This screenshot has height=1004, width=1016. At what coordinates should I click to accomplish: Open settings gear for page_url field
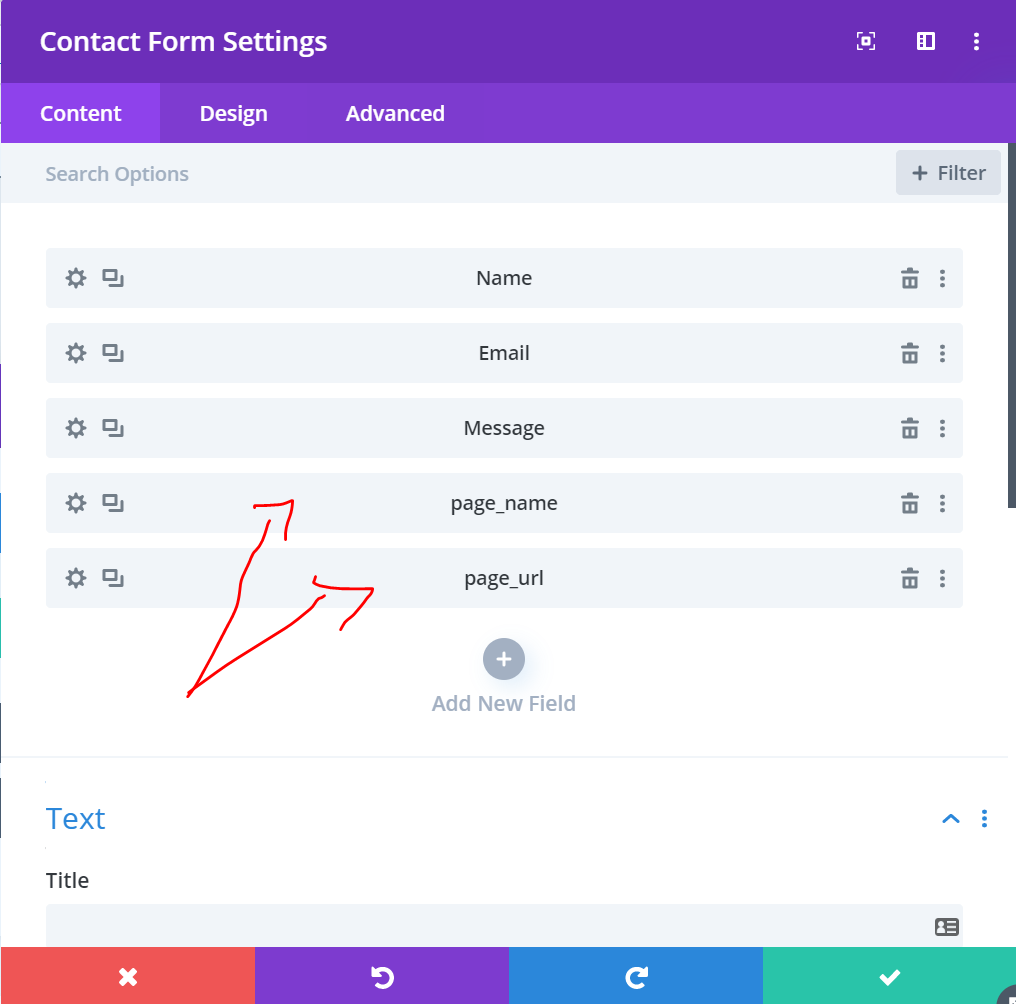click(x=76, y=578)
